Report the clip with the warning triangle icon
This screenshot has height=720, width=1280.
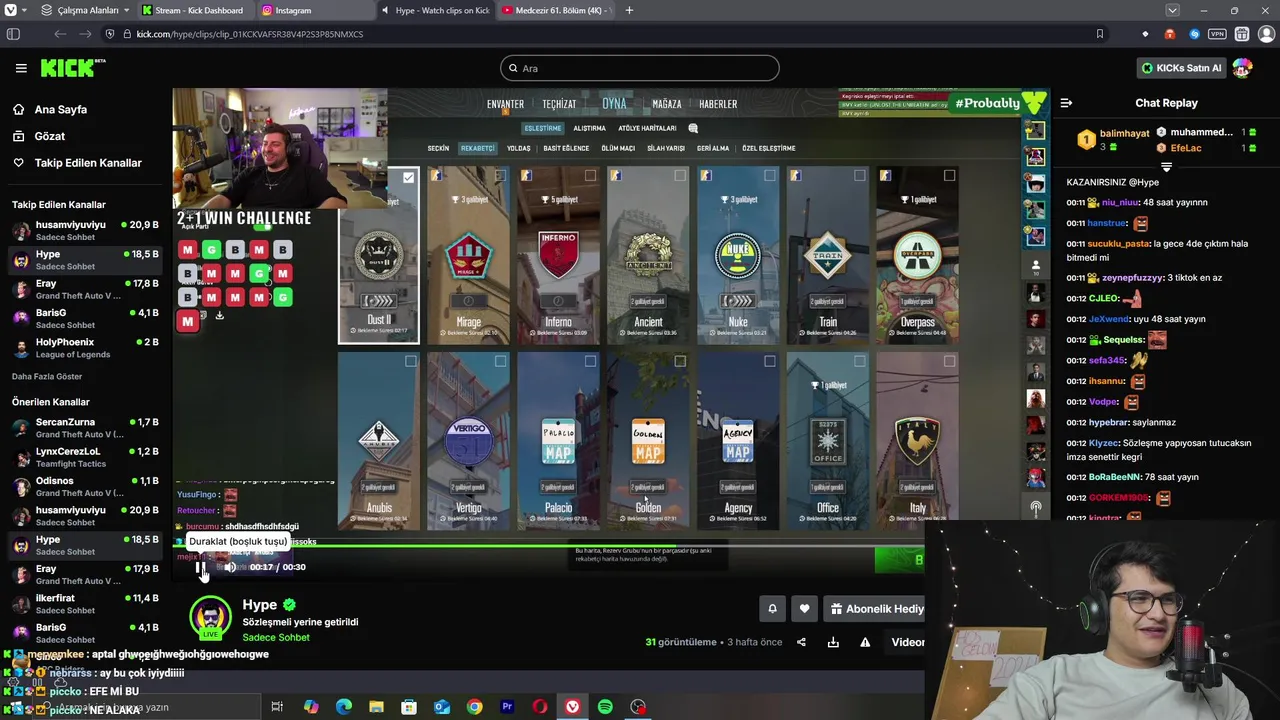point(865,642)
